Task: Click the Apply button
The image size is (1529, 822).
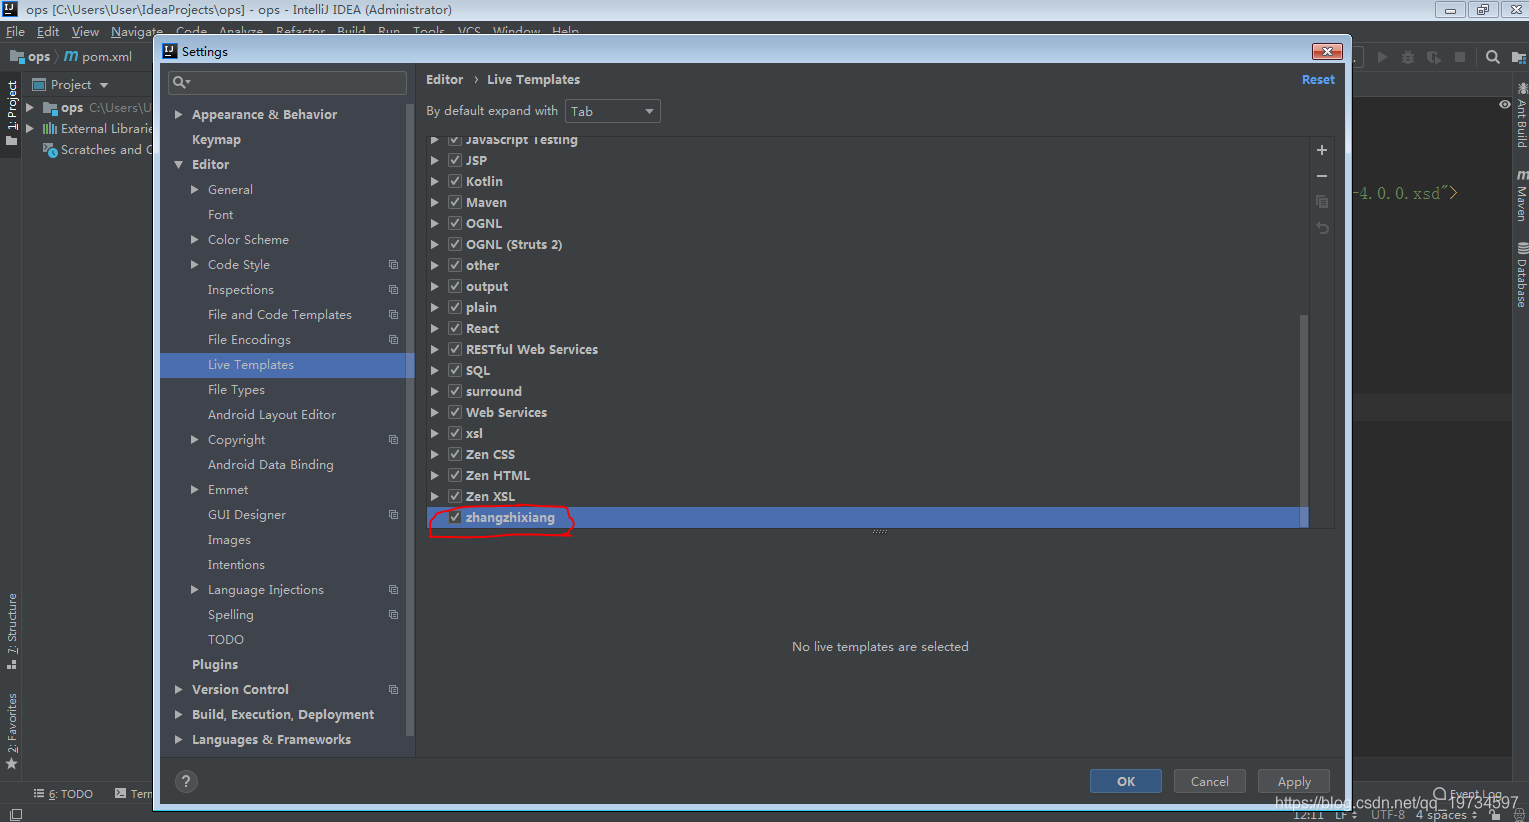Action: (x=1294, y=781)
